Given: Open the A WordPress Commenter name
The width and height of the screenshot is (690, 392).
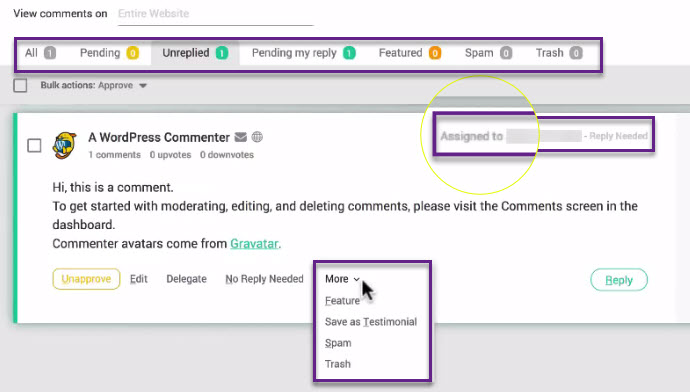Looking at the screenshot, I should tap(159, 138).
